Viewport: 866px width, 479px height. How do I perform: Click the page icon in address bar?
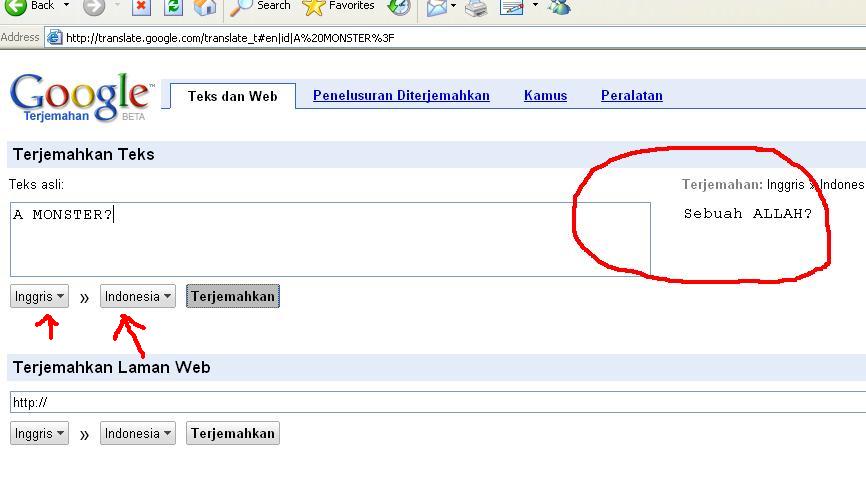pos(54,38)
